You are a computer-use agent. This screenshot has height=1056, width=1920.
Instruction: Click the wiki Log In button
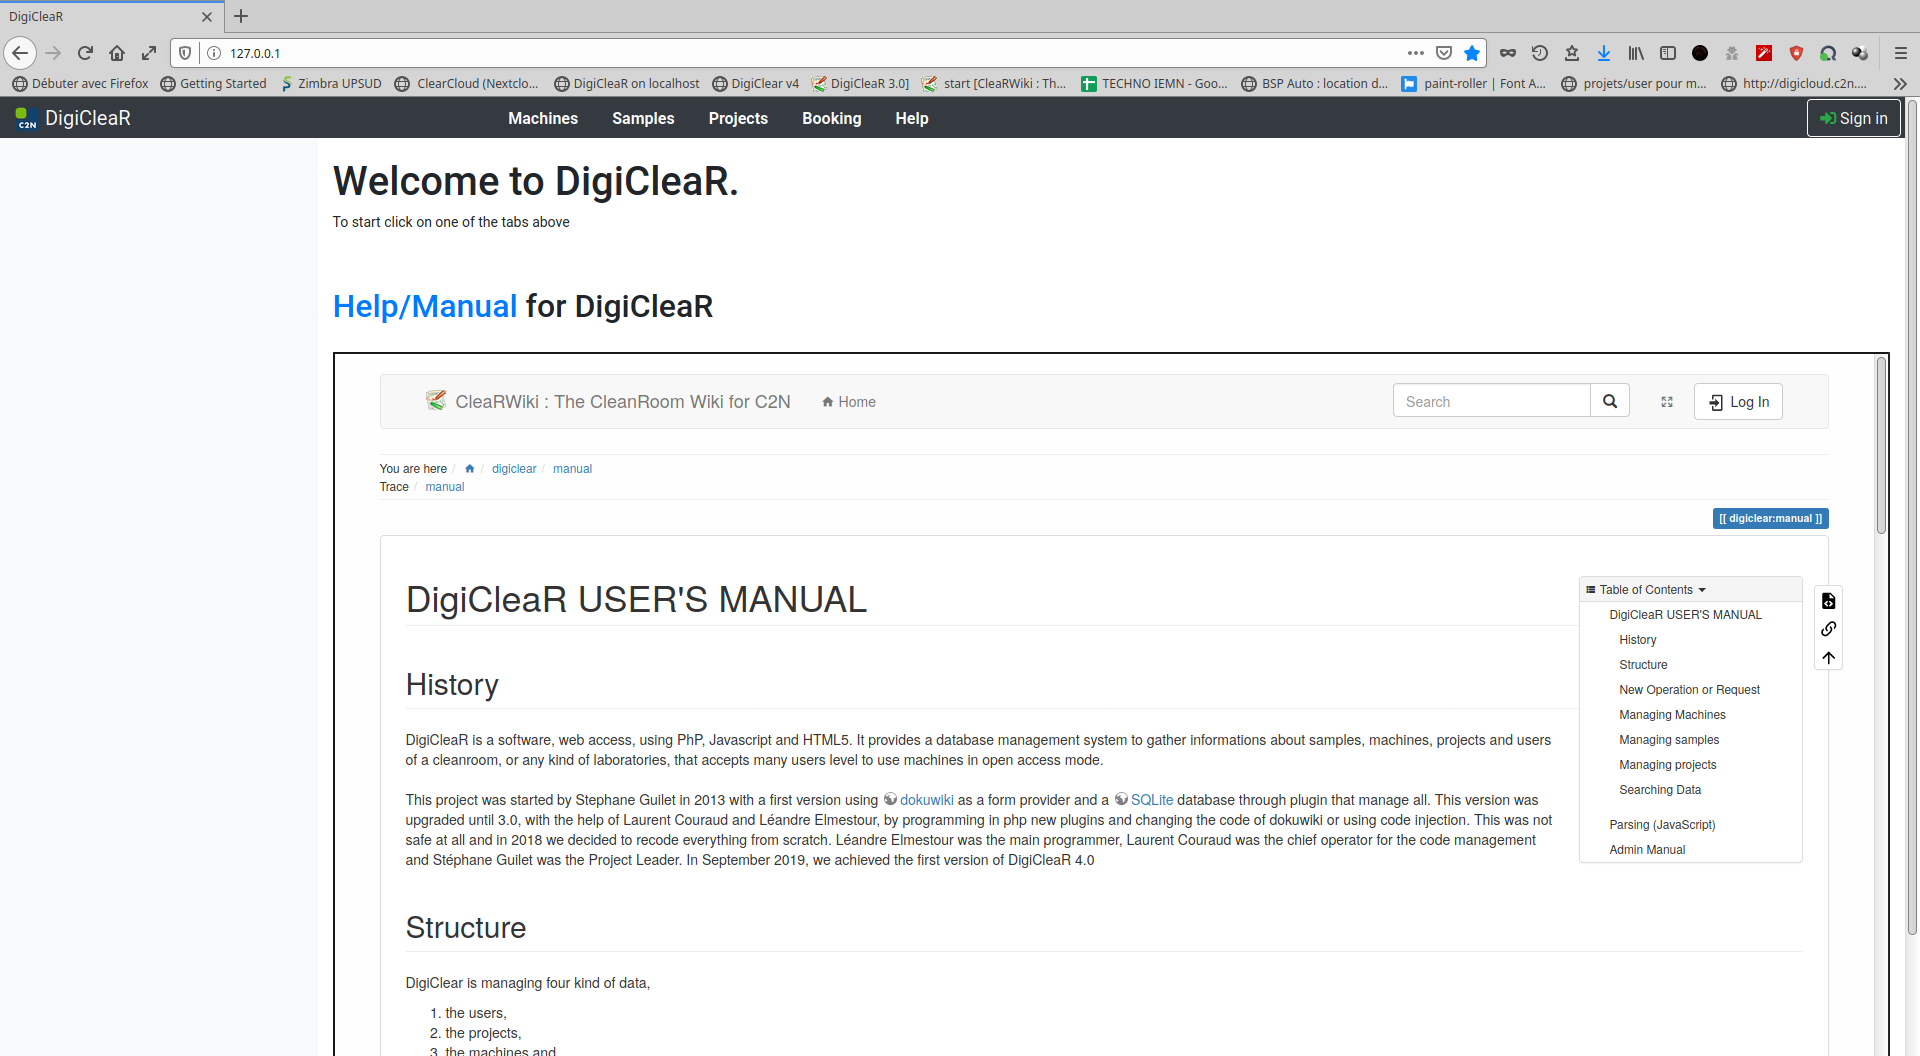point(1738,402)
